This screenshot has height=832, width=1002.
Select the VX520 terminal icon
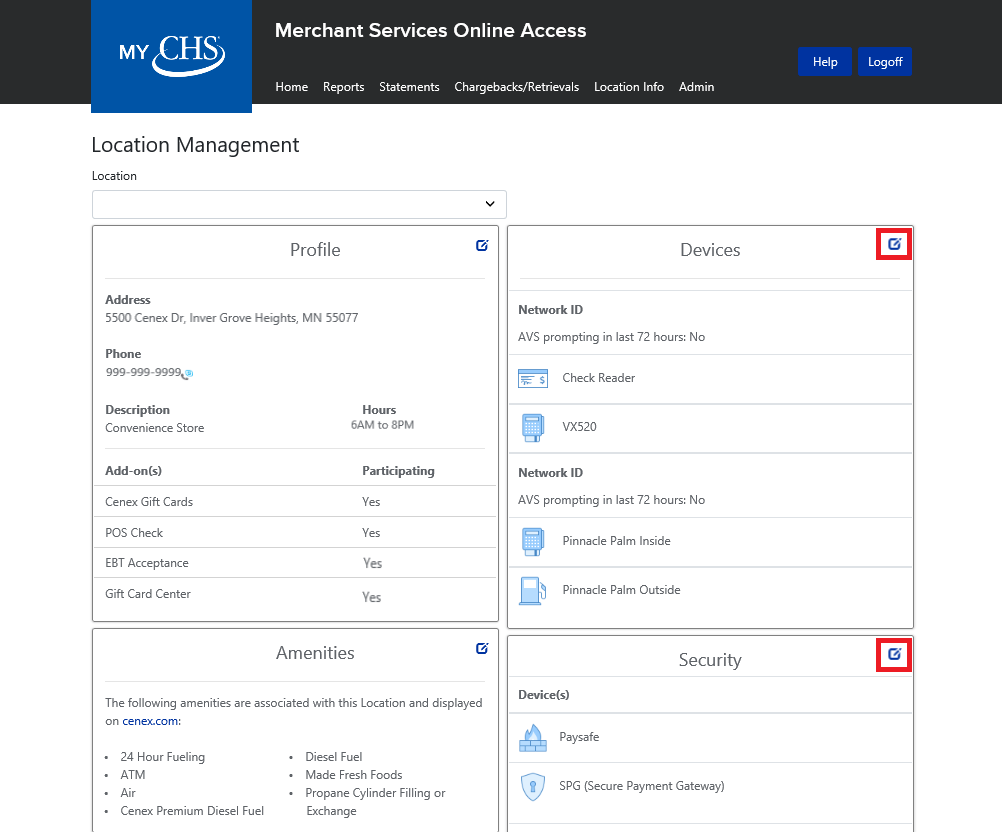532,427
